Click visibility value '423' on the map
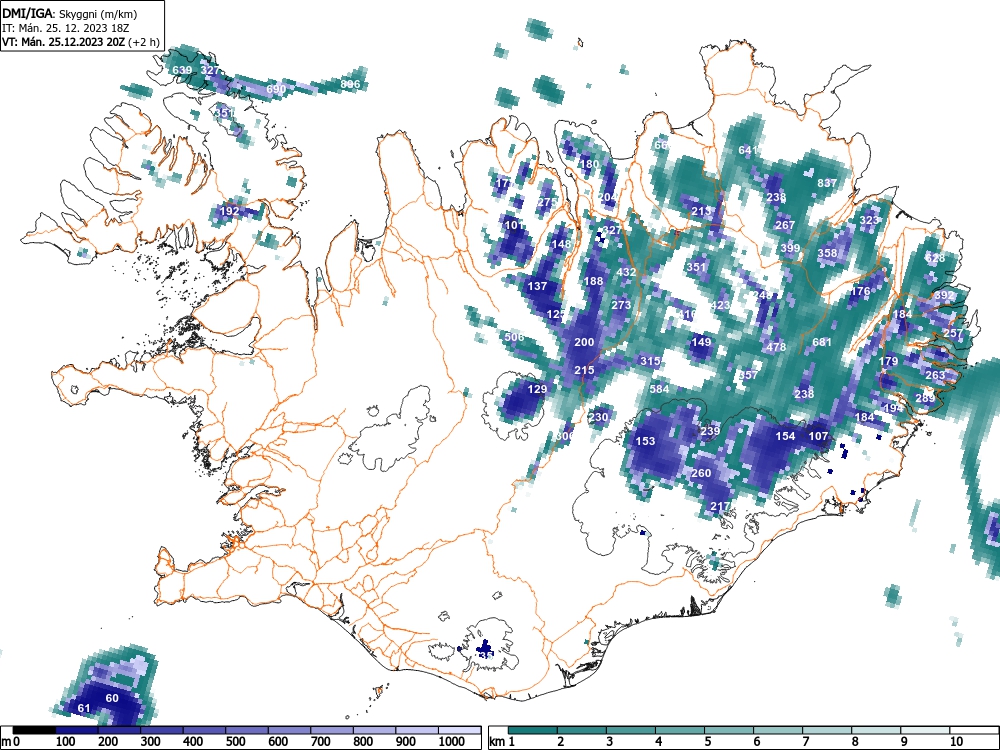This screenshot has height=750, width=1000. tap(720, 305)
